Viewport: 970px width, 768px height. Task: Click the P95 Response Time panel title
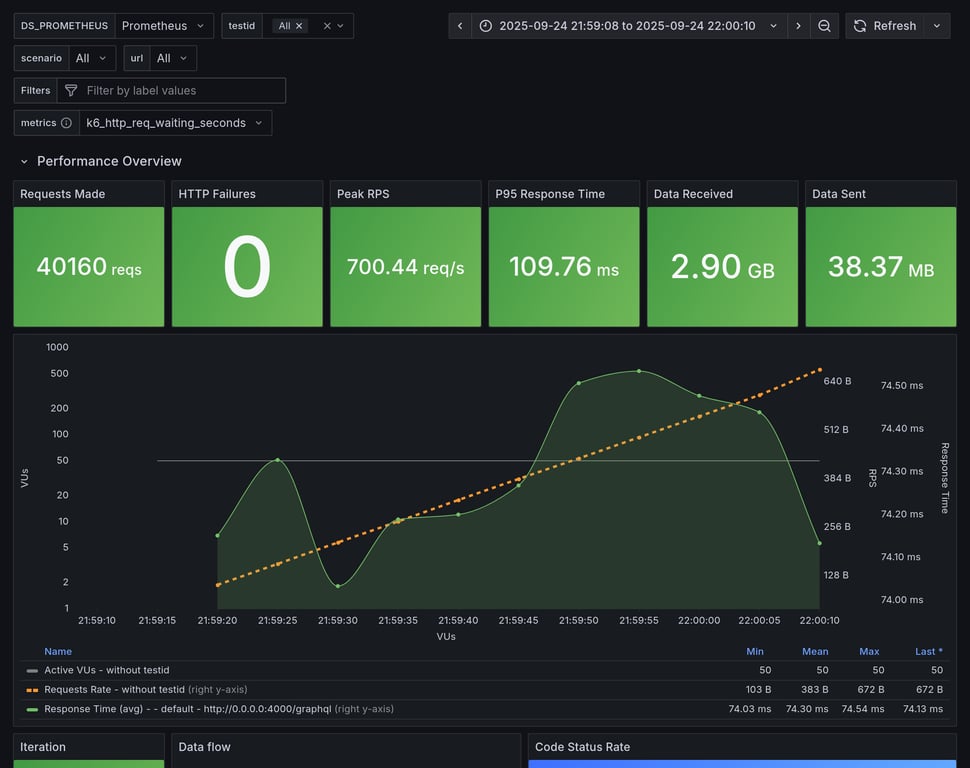550,194
